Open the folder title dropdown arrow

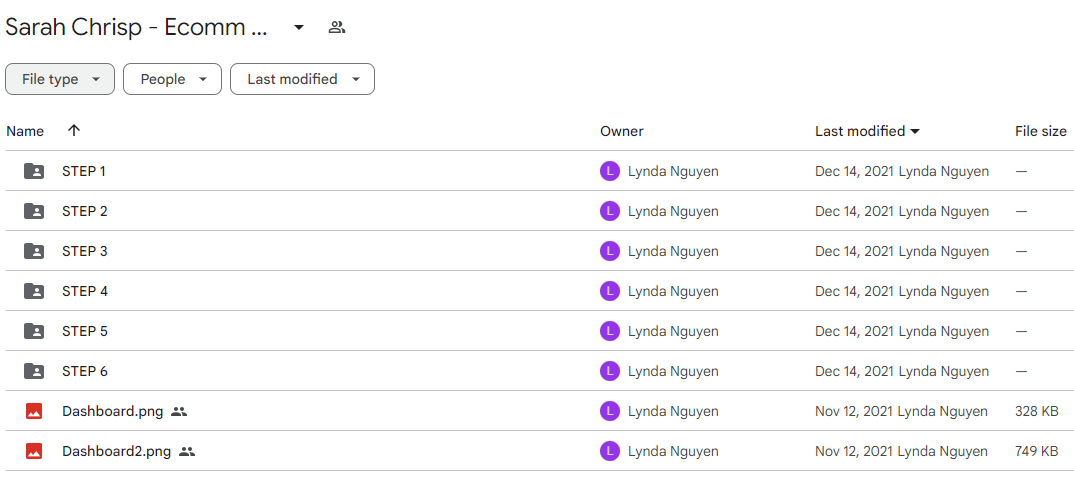click(x=299, y=27)
